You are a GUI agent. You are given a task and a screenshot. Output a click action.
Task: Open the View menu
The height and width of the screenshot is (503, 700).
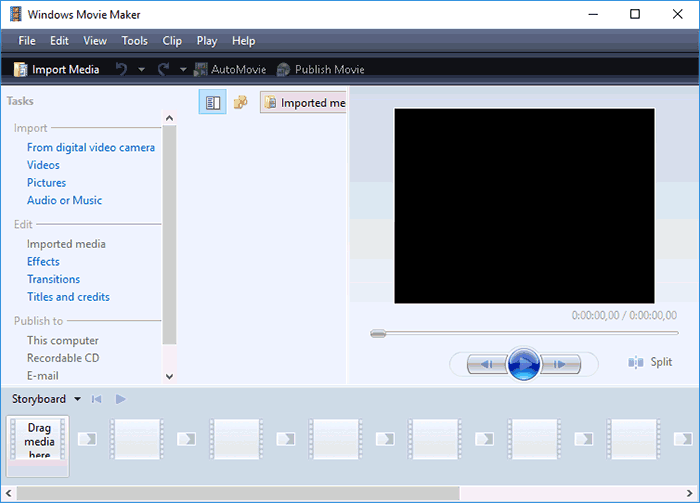point(95,41)
